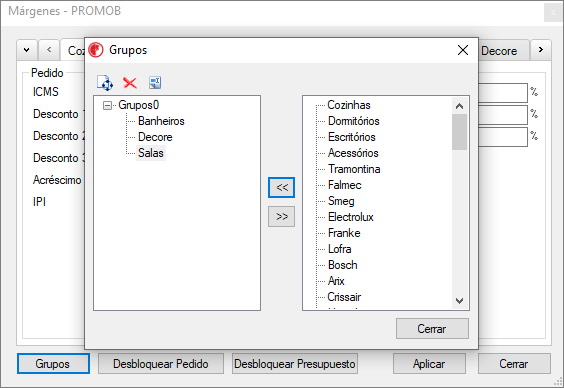
Task: Click the Desconto 1 percentage input field
Action: pyautogui.click(x=502, y=115)
